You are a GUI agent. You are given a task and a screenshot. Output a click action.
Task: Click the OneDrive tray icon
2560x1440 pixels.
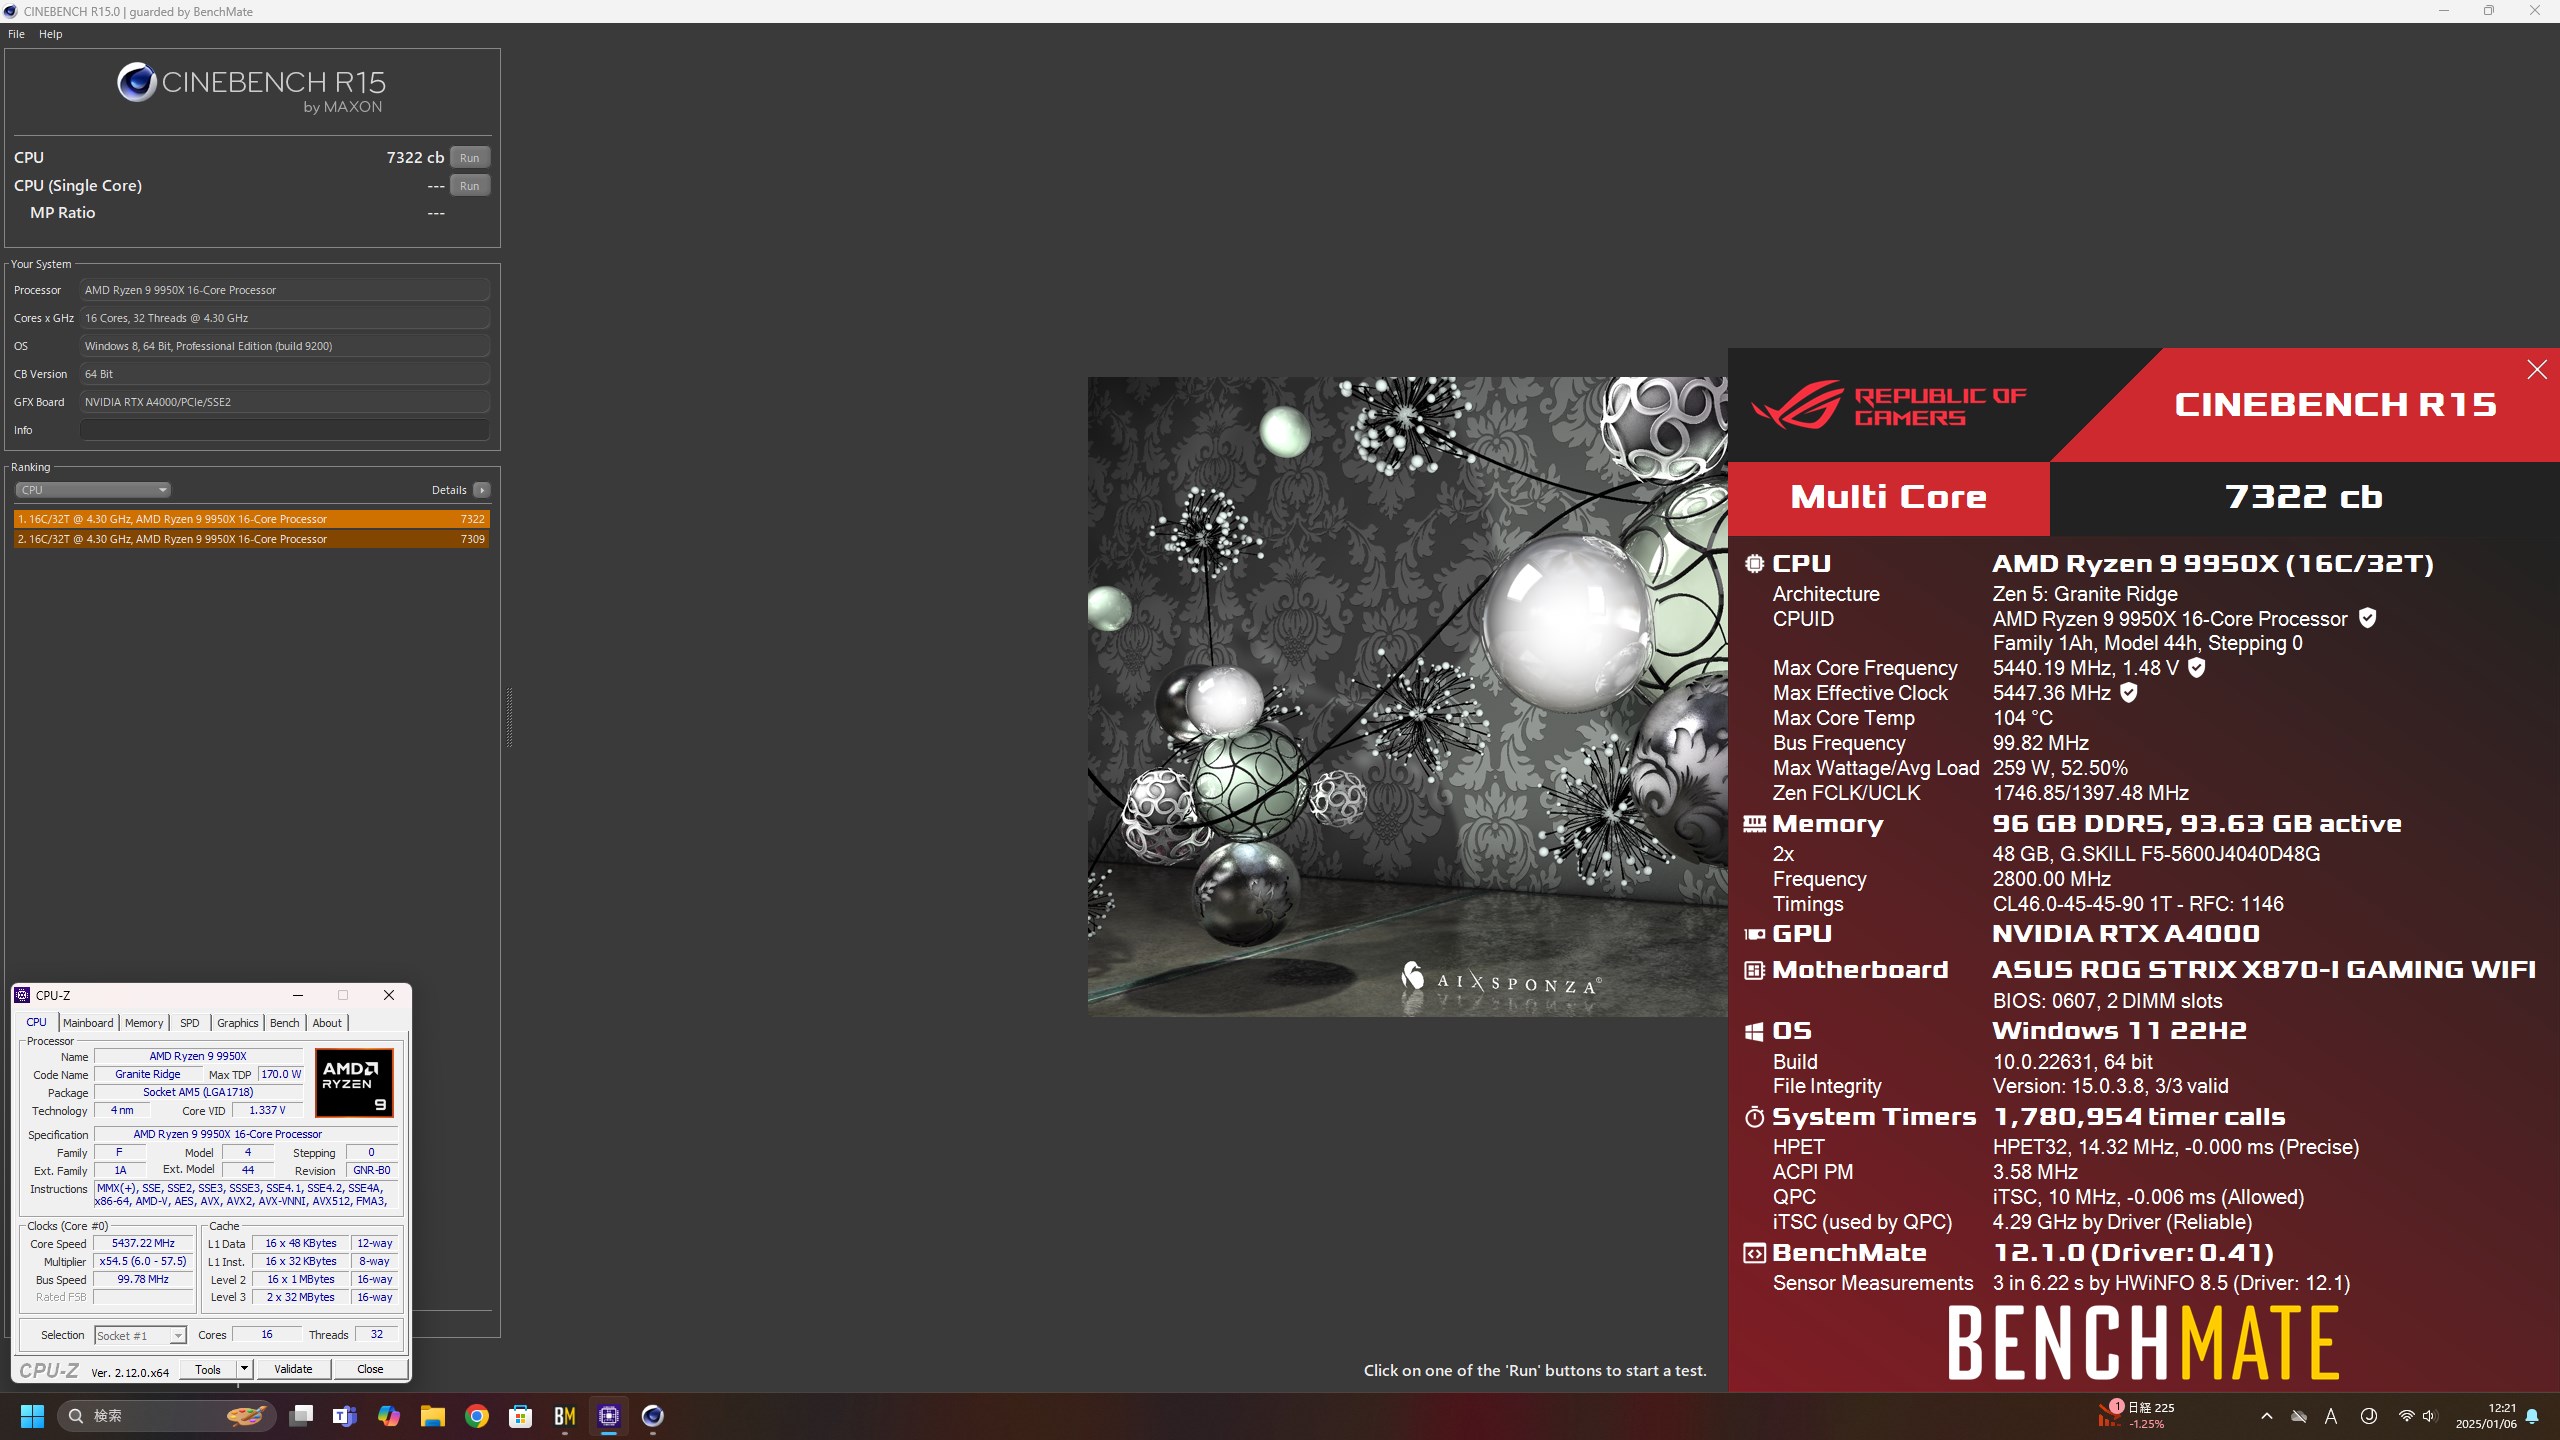coord(2299,1416)
